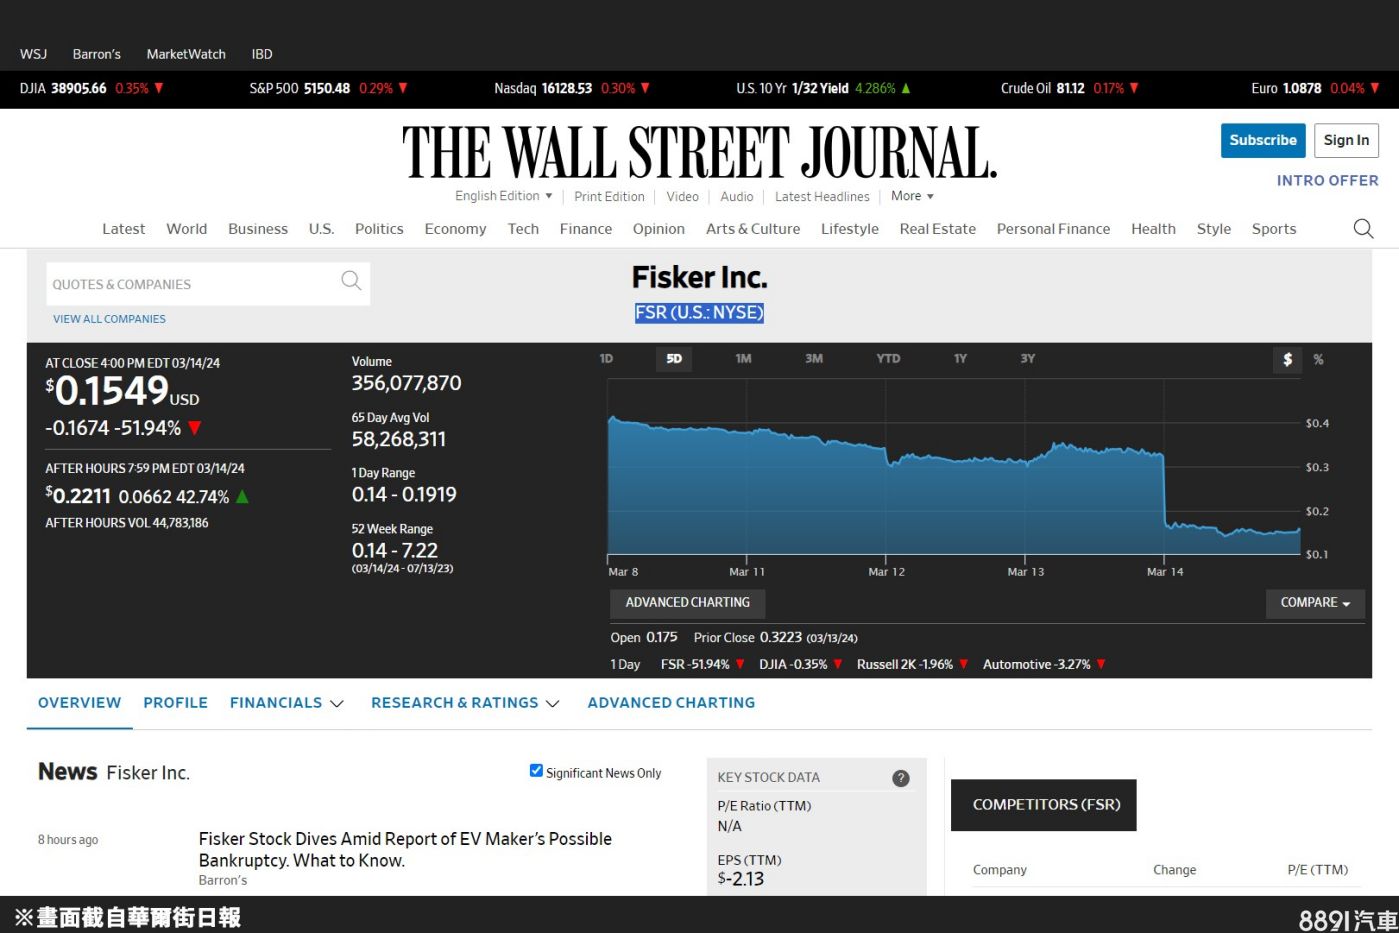The image size is (1399, 933).
Task: Expand the English Edition dropdown
Action: pos(503,196)
